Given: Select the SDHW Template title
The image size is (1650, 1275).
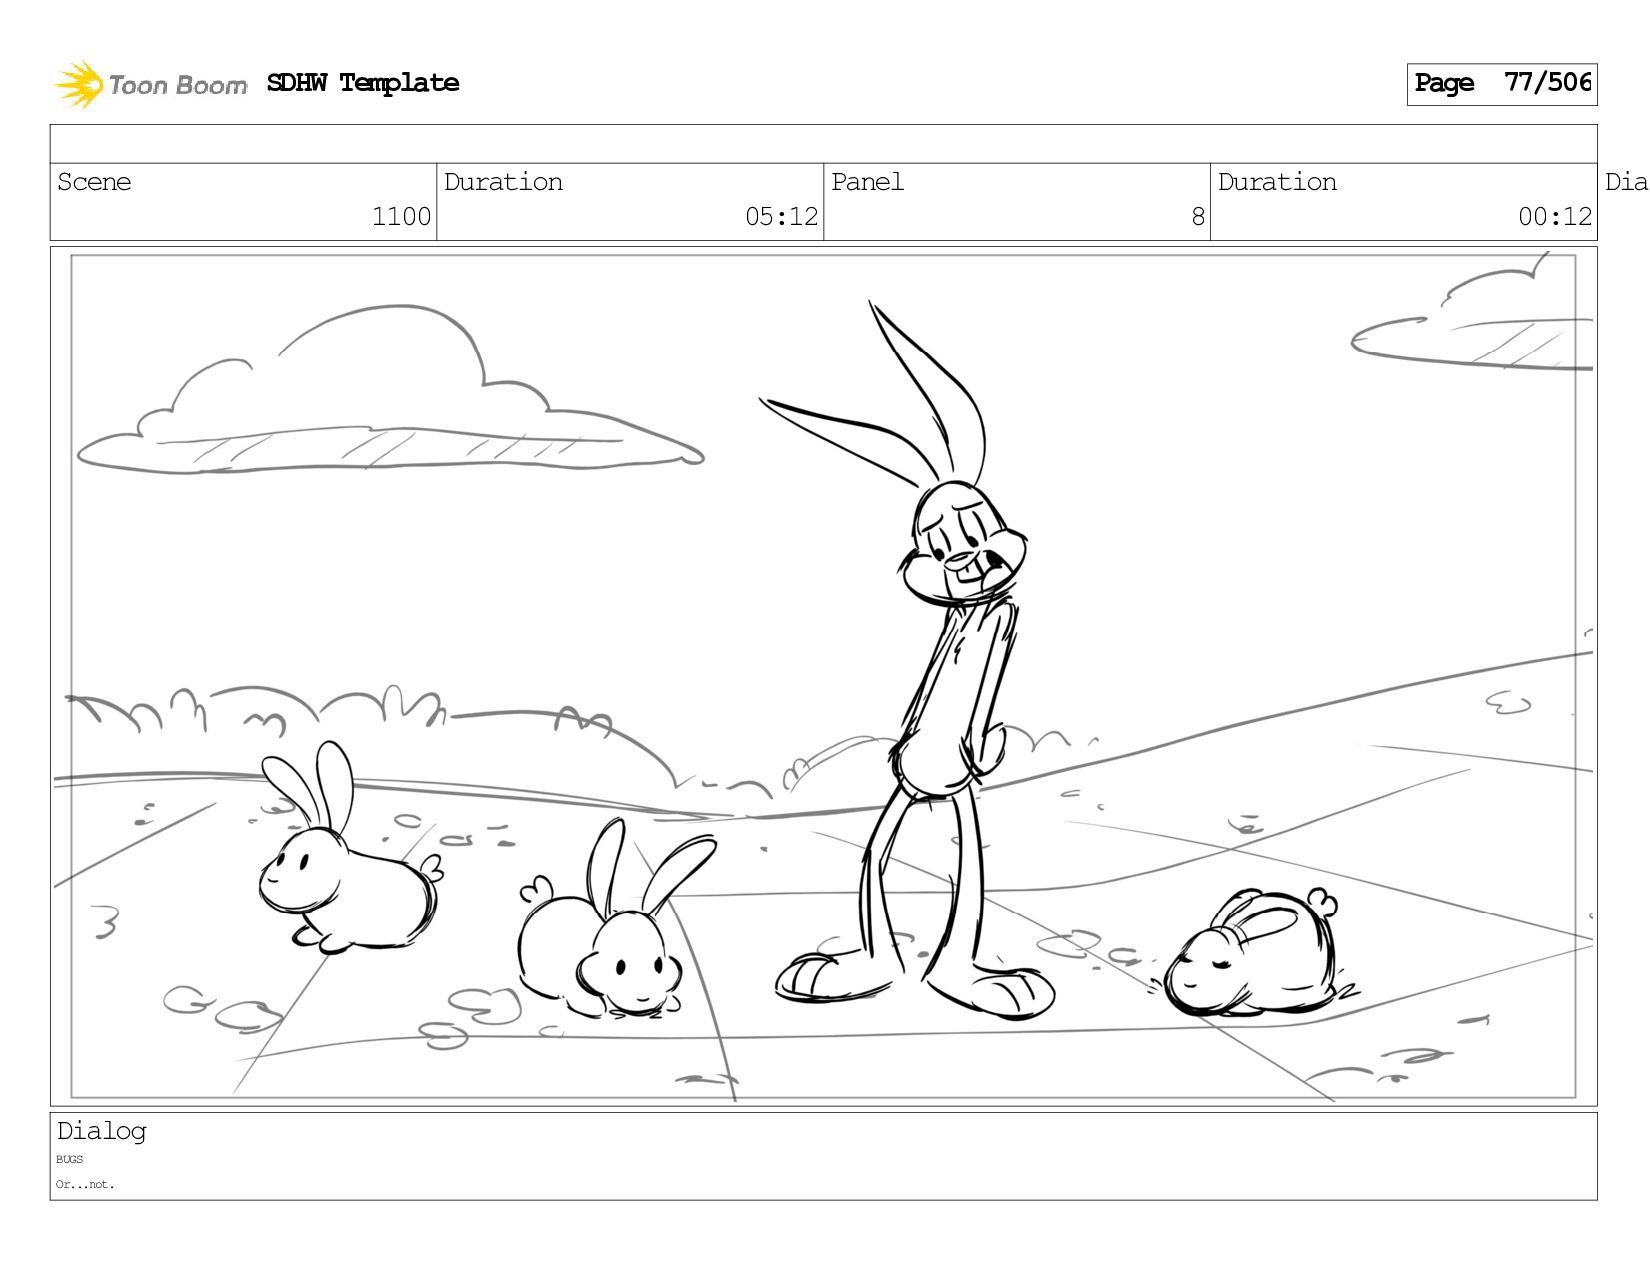Looking at the screenshot, I should tap(363, 83).
